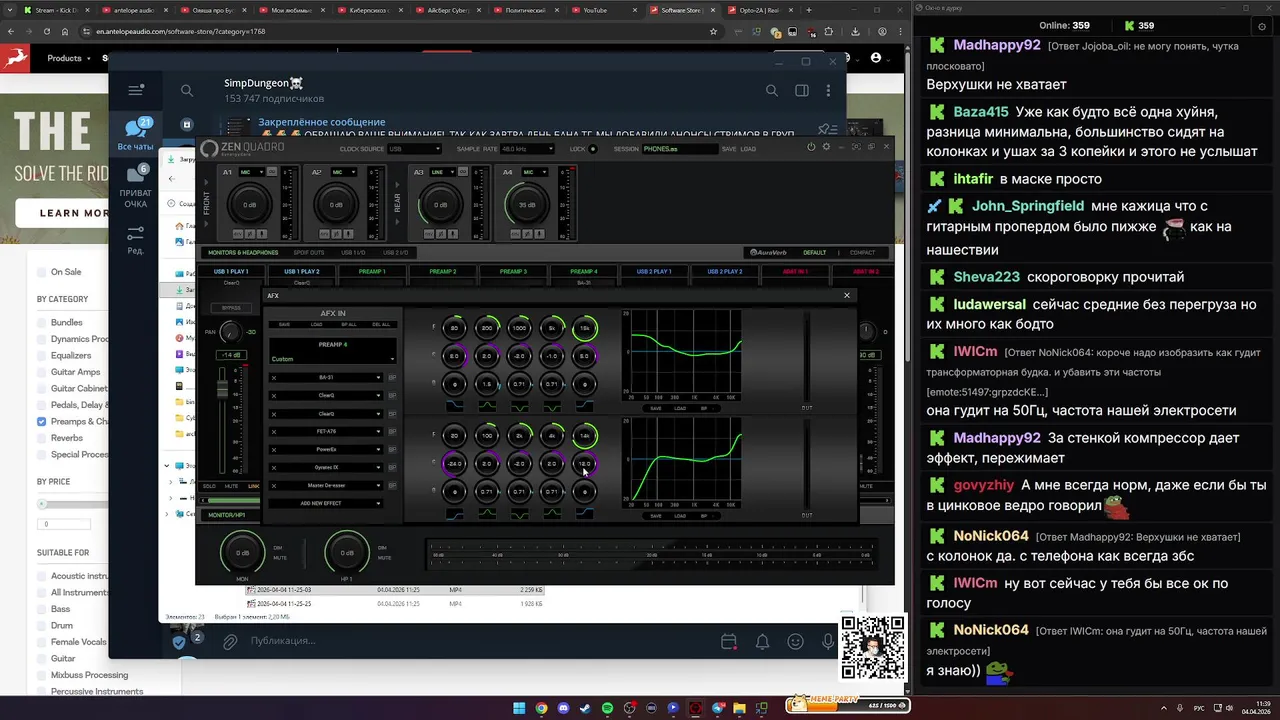This screenshot has width=1280, height=720.
Task: Toggle the stereo link icon on A3
Action: click(464, 172)
